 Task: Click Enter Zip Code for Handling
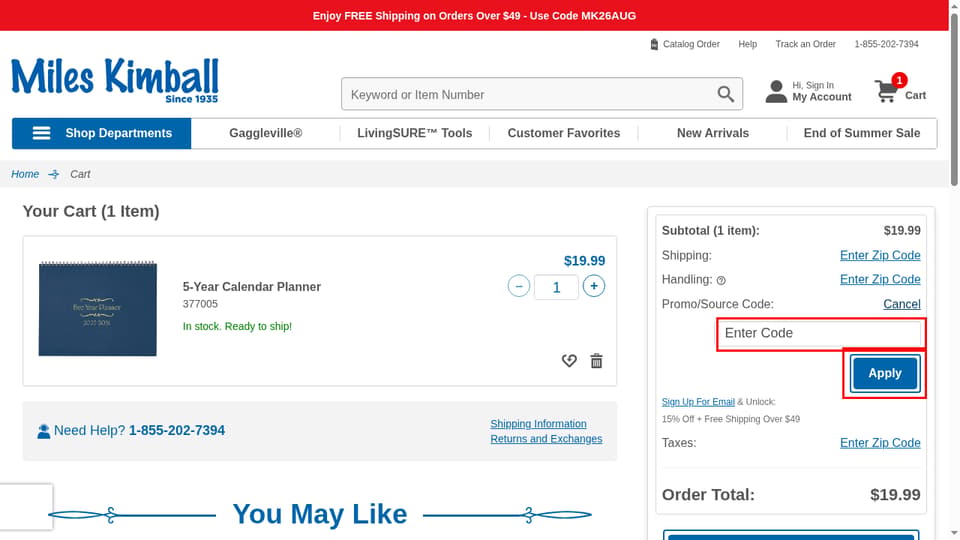point(880,280)
